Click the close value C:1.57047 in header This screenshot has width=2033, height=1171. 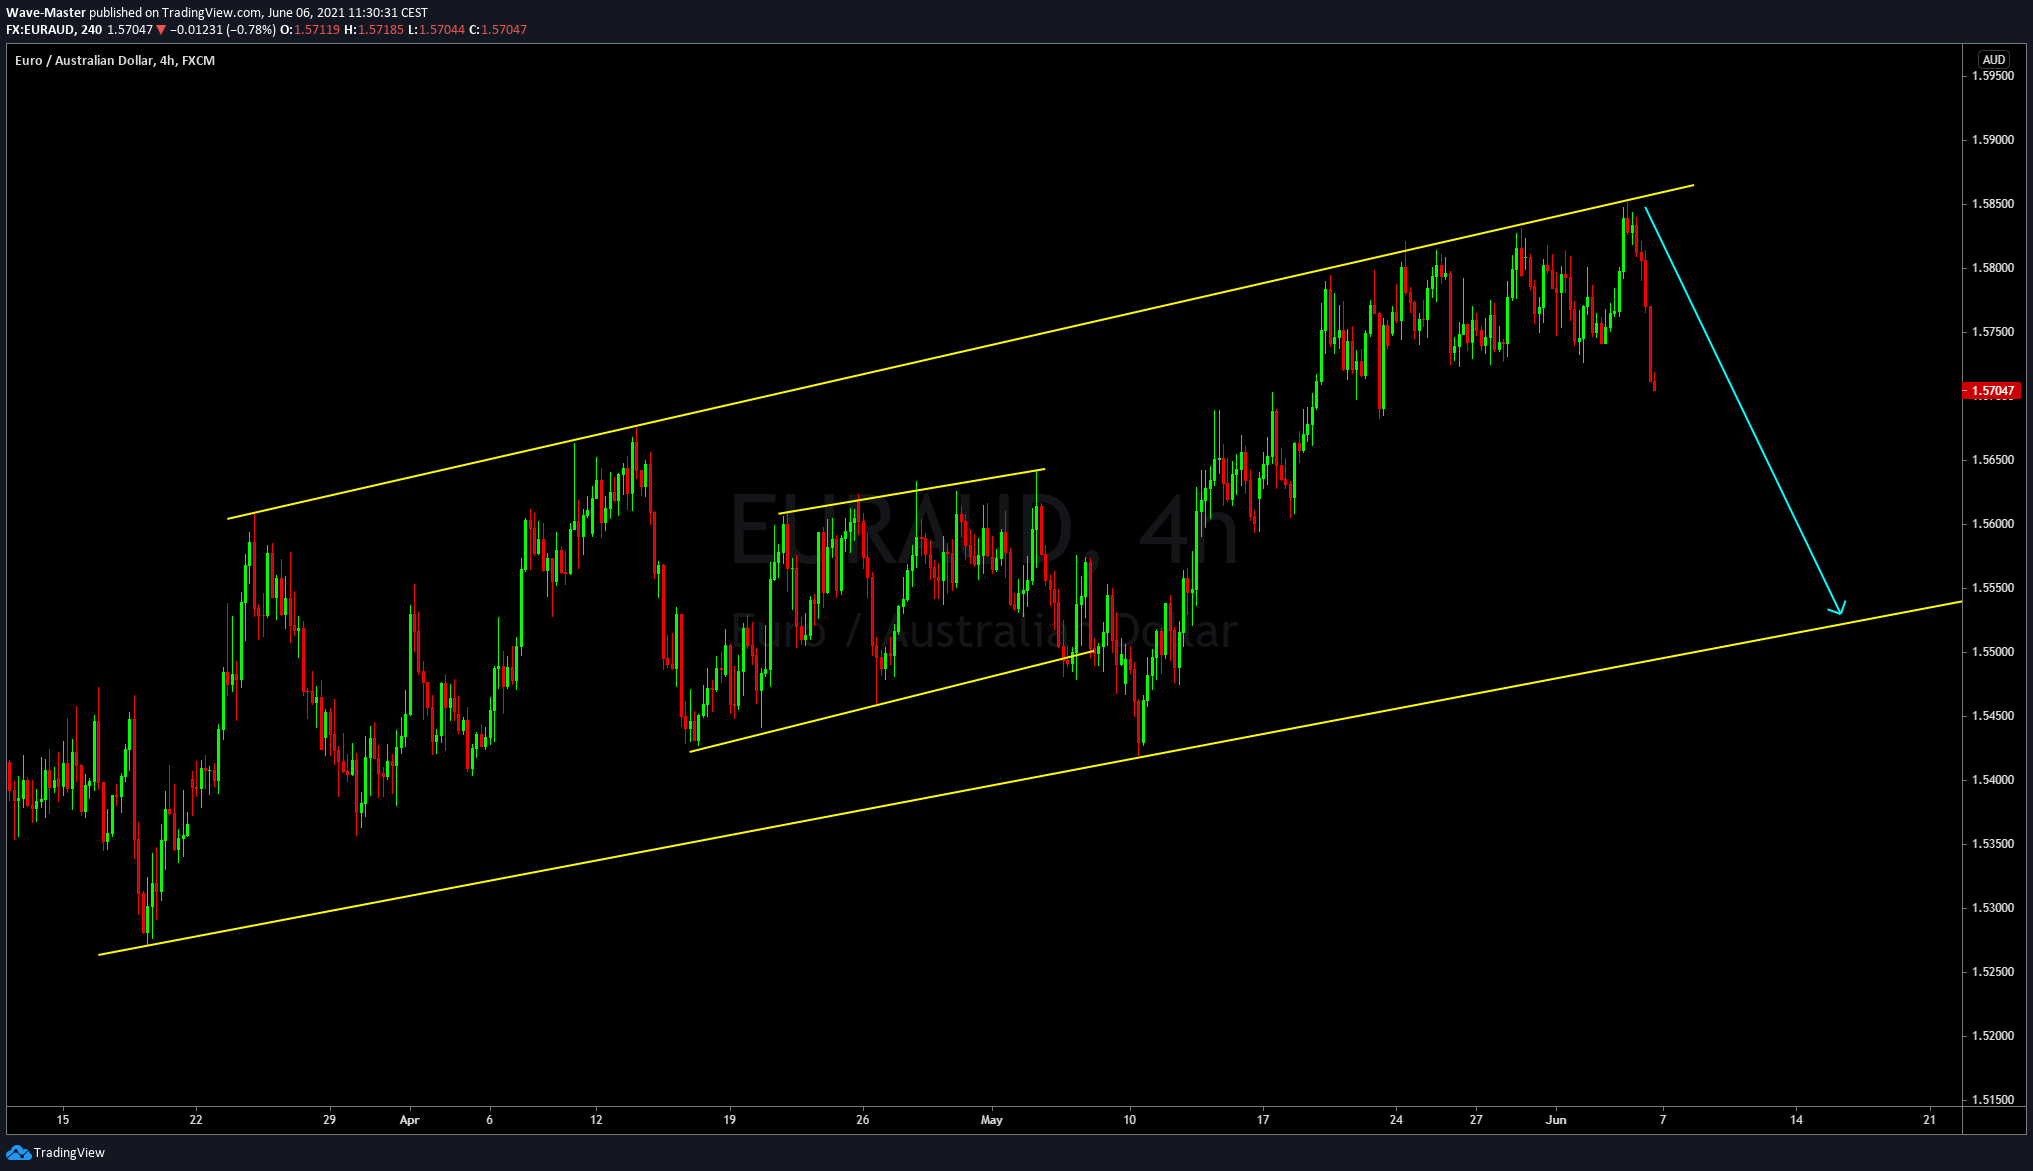pos(497,30)
